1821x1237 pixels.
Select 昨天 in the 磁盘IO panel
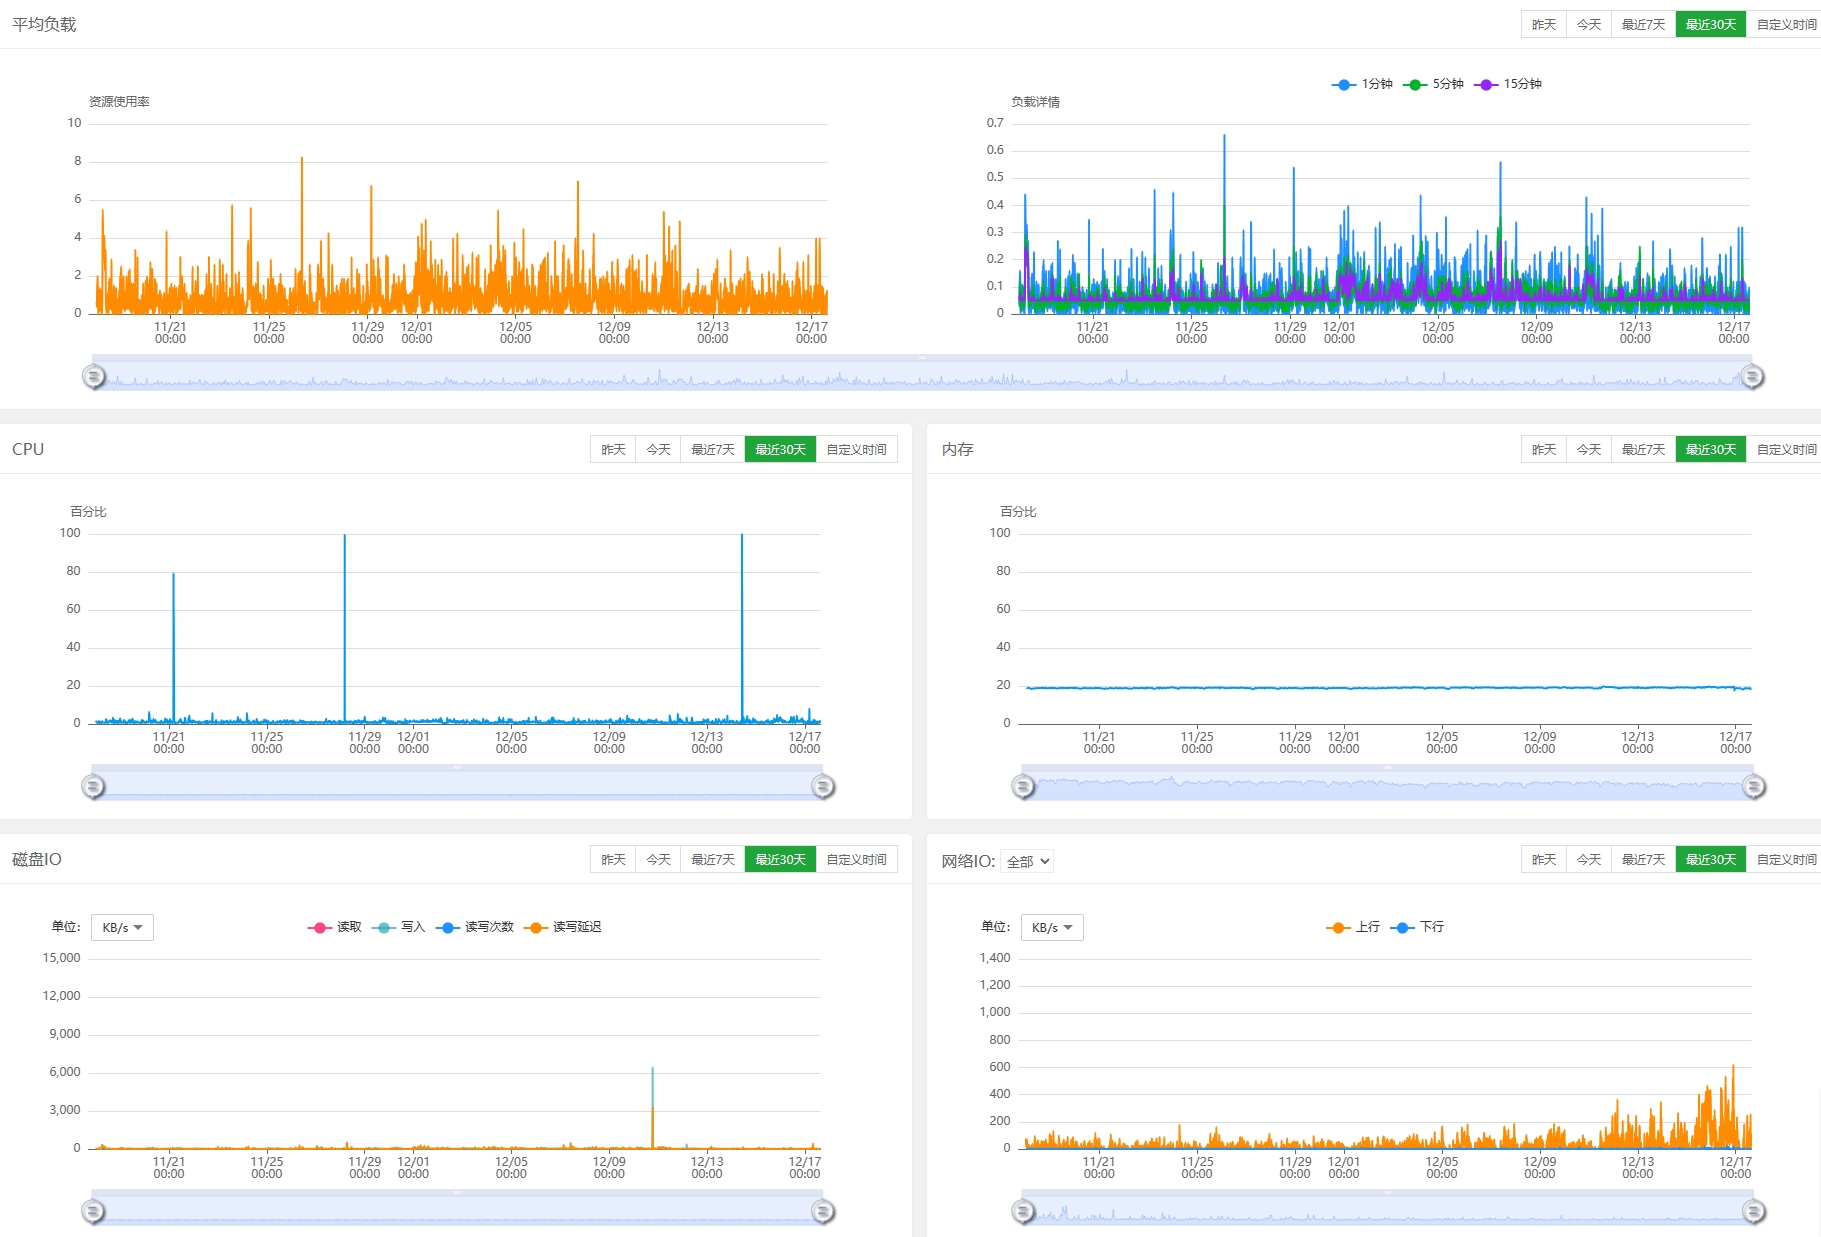[x=613, y=859]
